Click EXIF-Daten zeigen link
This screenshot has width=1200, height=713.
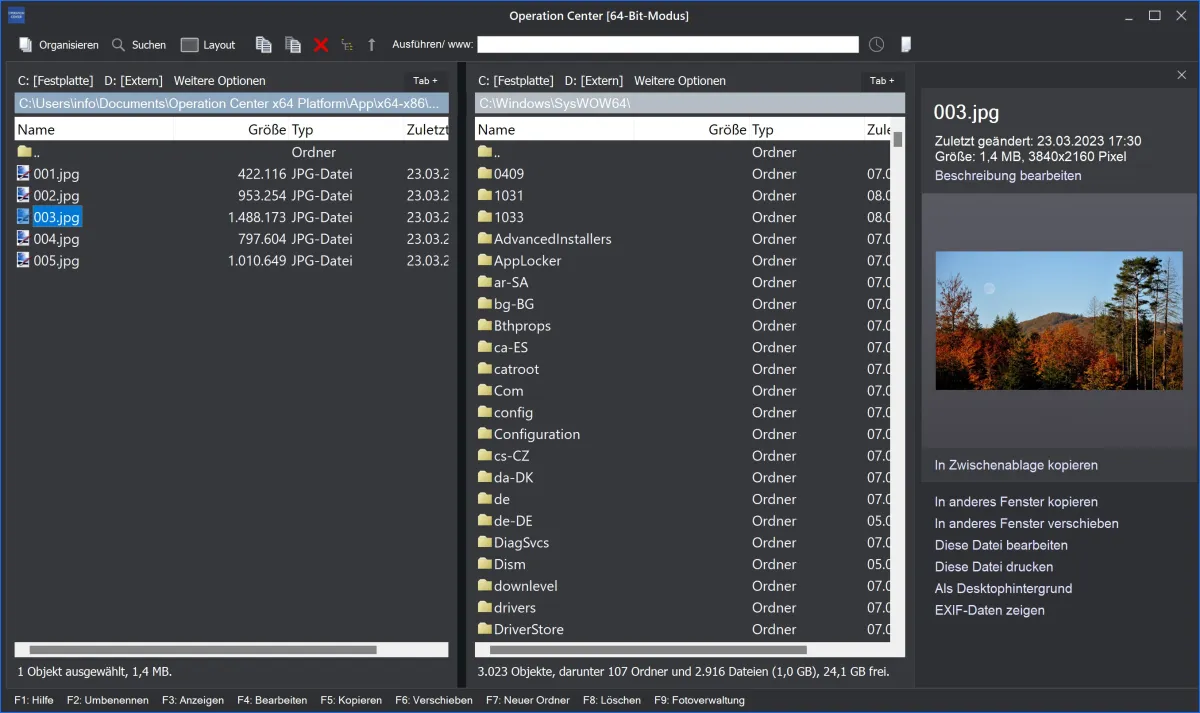(x=989, y=611)
